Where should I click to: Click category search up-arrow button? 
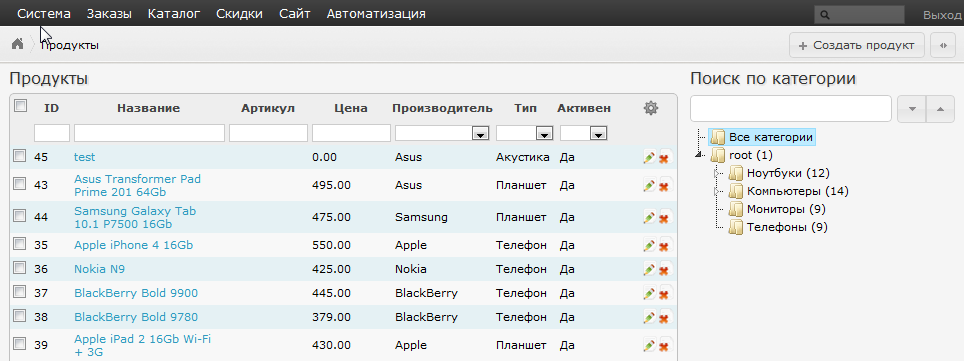(x=940, y=109)
